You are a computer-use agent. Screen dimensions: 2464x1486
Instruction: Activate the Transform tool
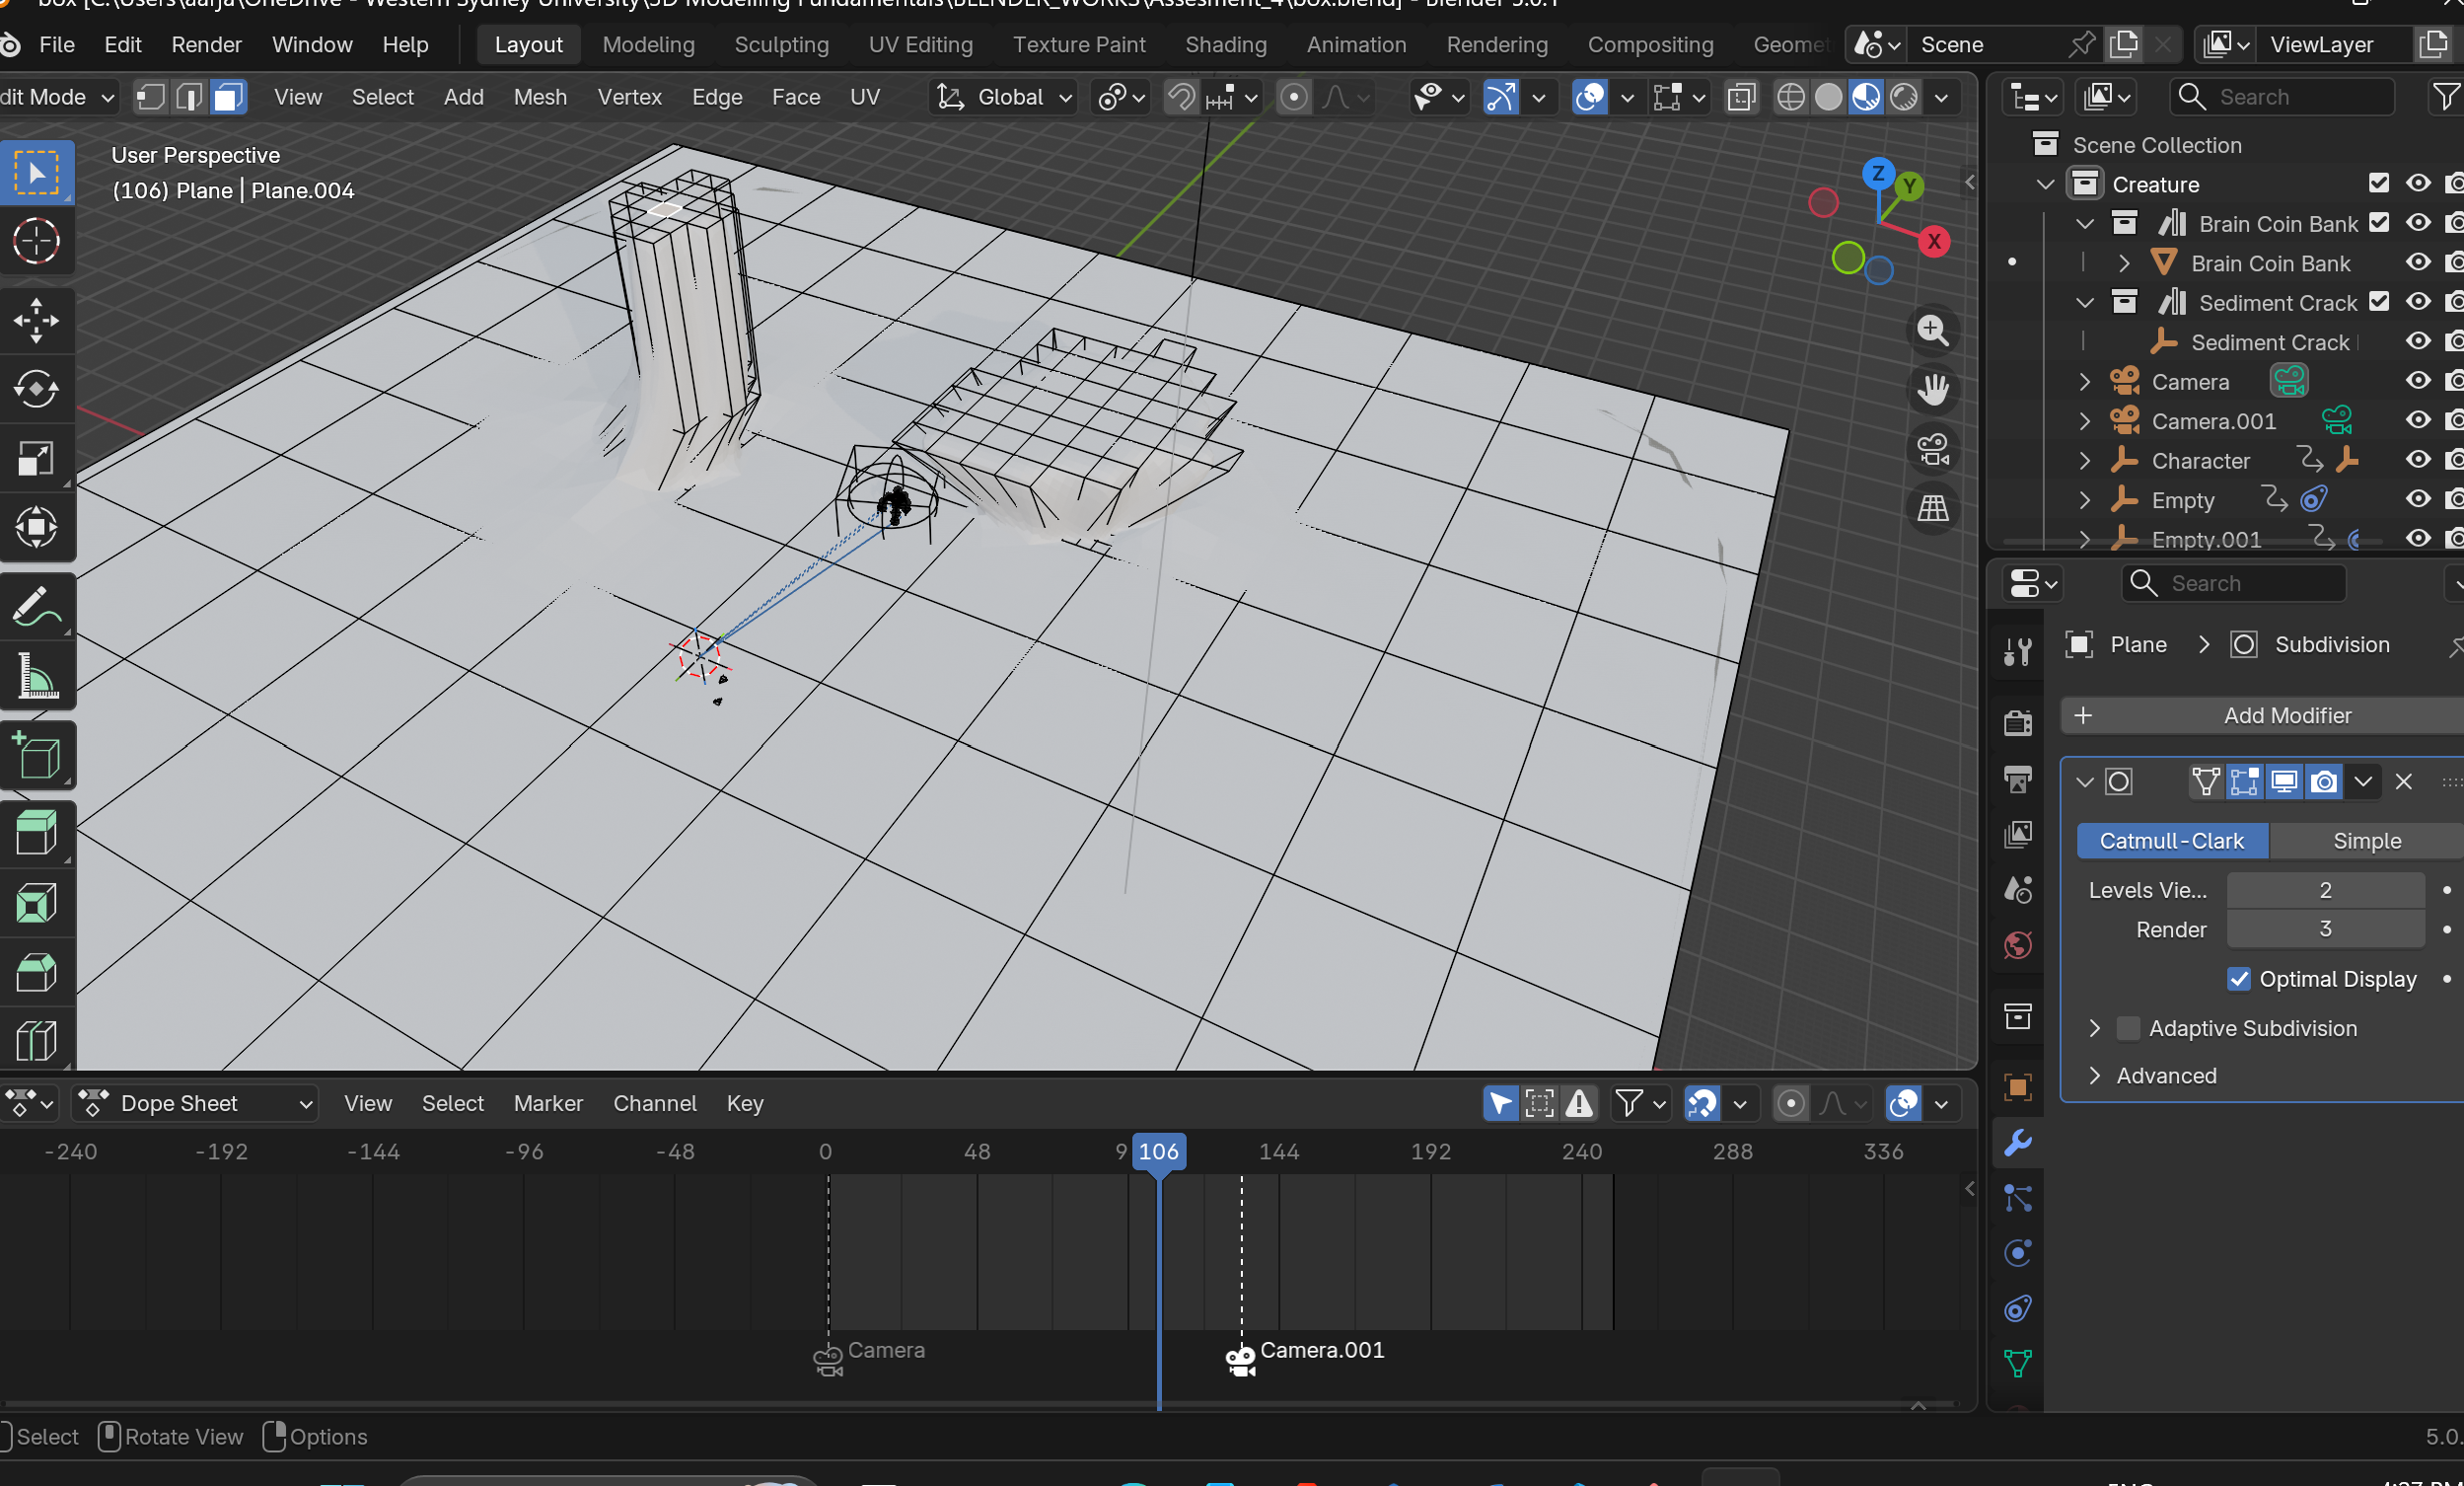tap(37, 527)
